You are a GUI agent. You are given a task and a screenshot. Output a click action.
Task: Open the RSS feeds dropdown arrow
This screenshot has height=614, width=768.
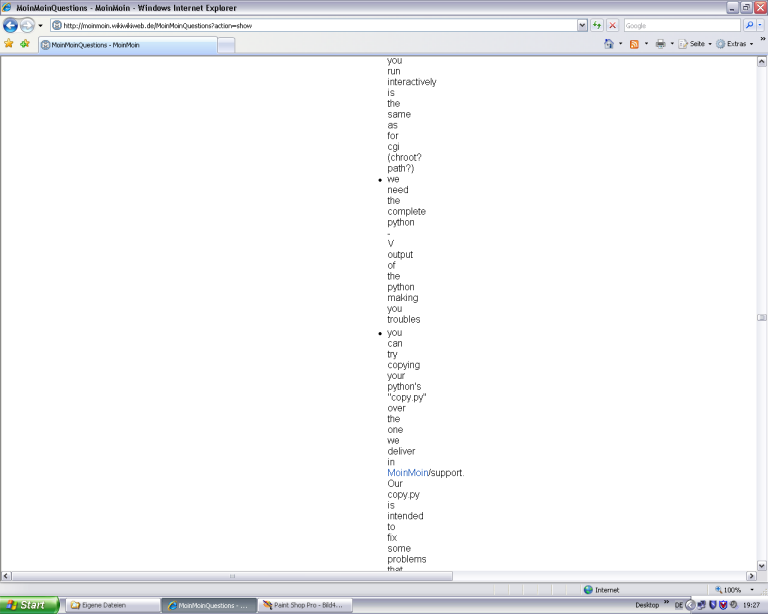(x=647, y=44)
